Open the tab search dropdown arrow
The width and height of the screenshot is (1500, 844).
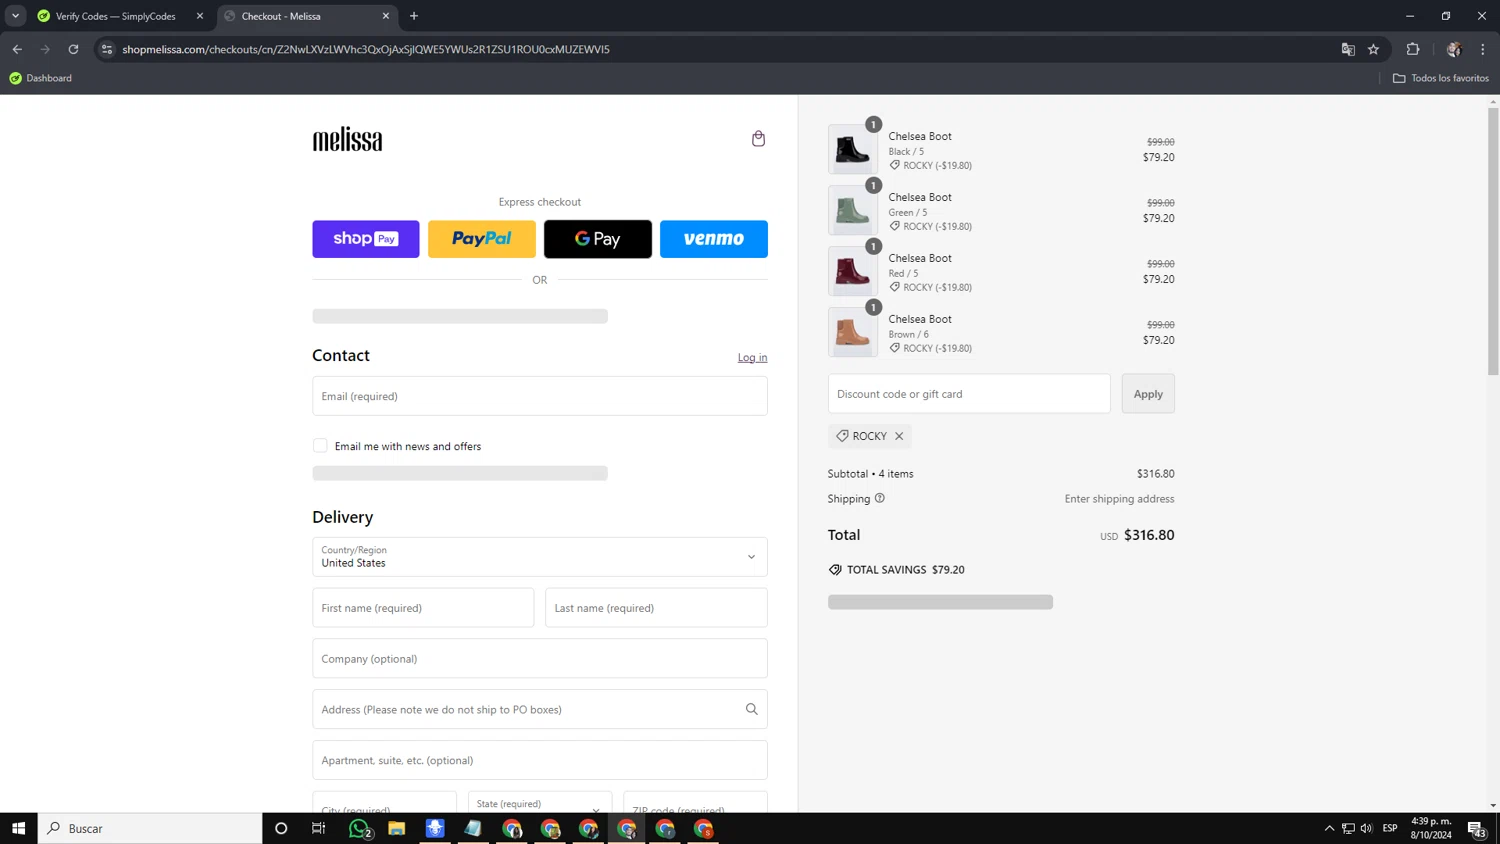coord(15,16)
